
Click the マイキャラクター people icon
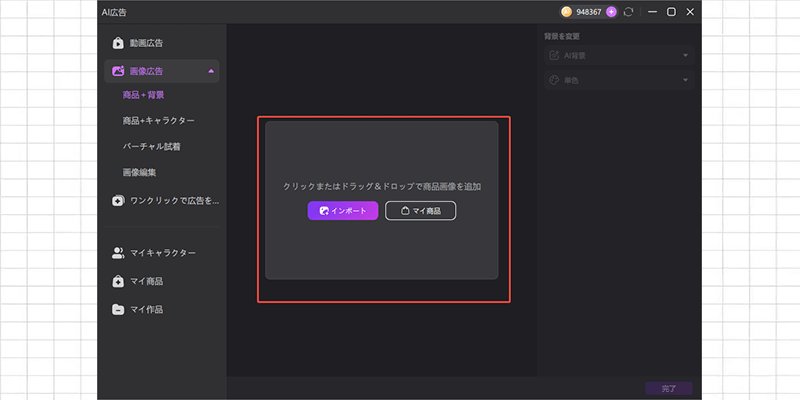(x=118, y=253)
